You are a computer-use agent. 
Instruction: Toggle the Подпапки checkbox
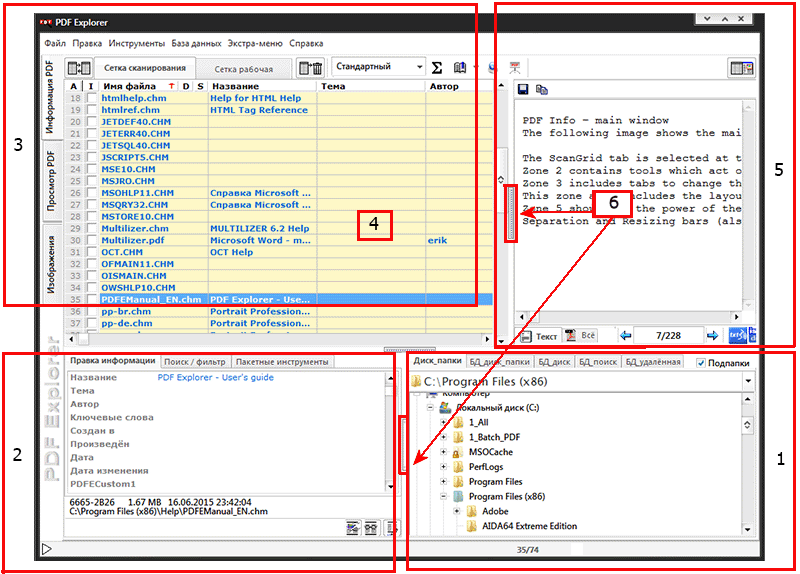click(701, 363)
